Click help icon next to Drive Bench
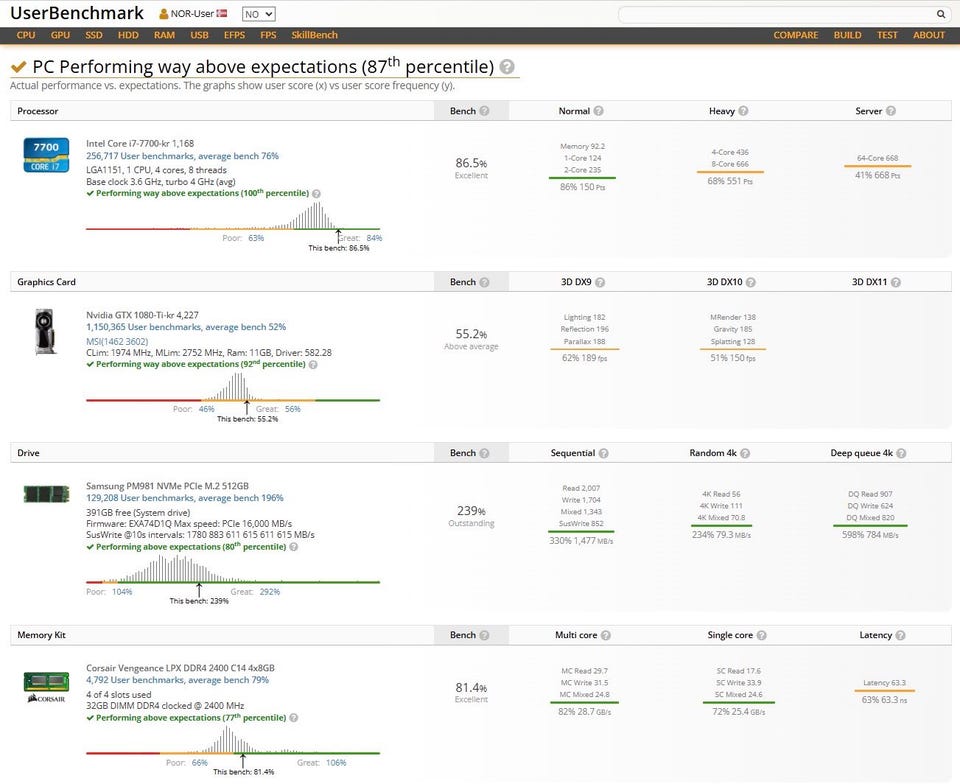Image resolution: width=960 pixels, height=784 pixels. [484, 453]
